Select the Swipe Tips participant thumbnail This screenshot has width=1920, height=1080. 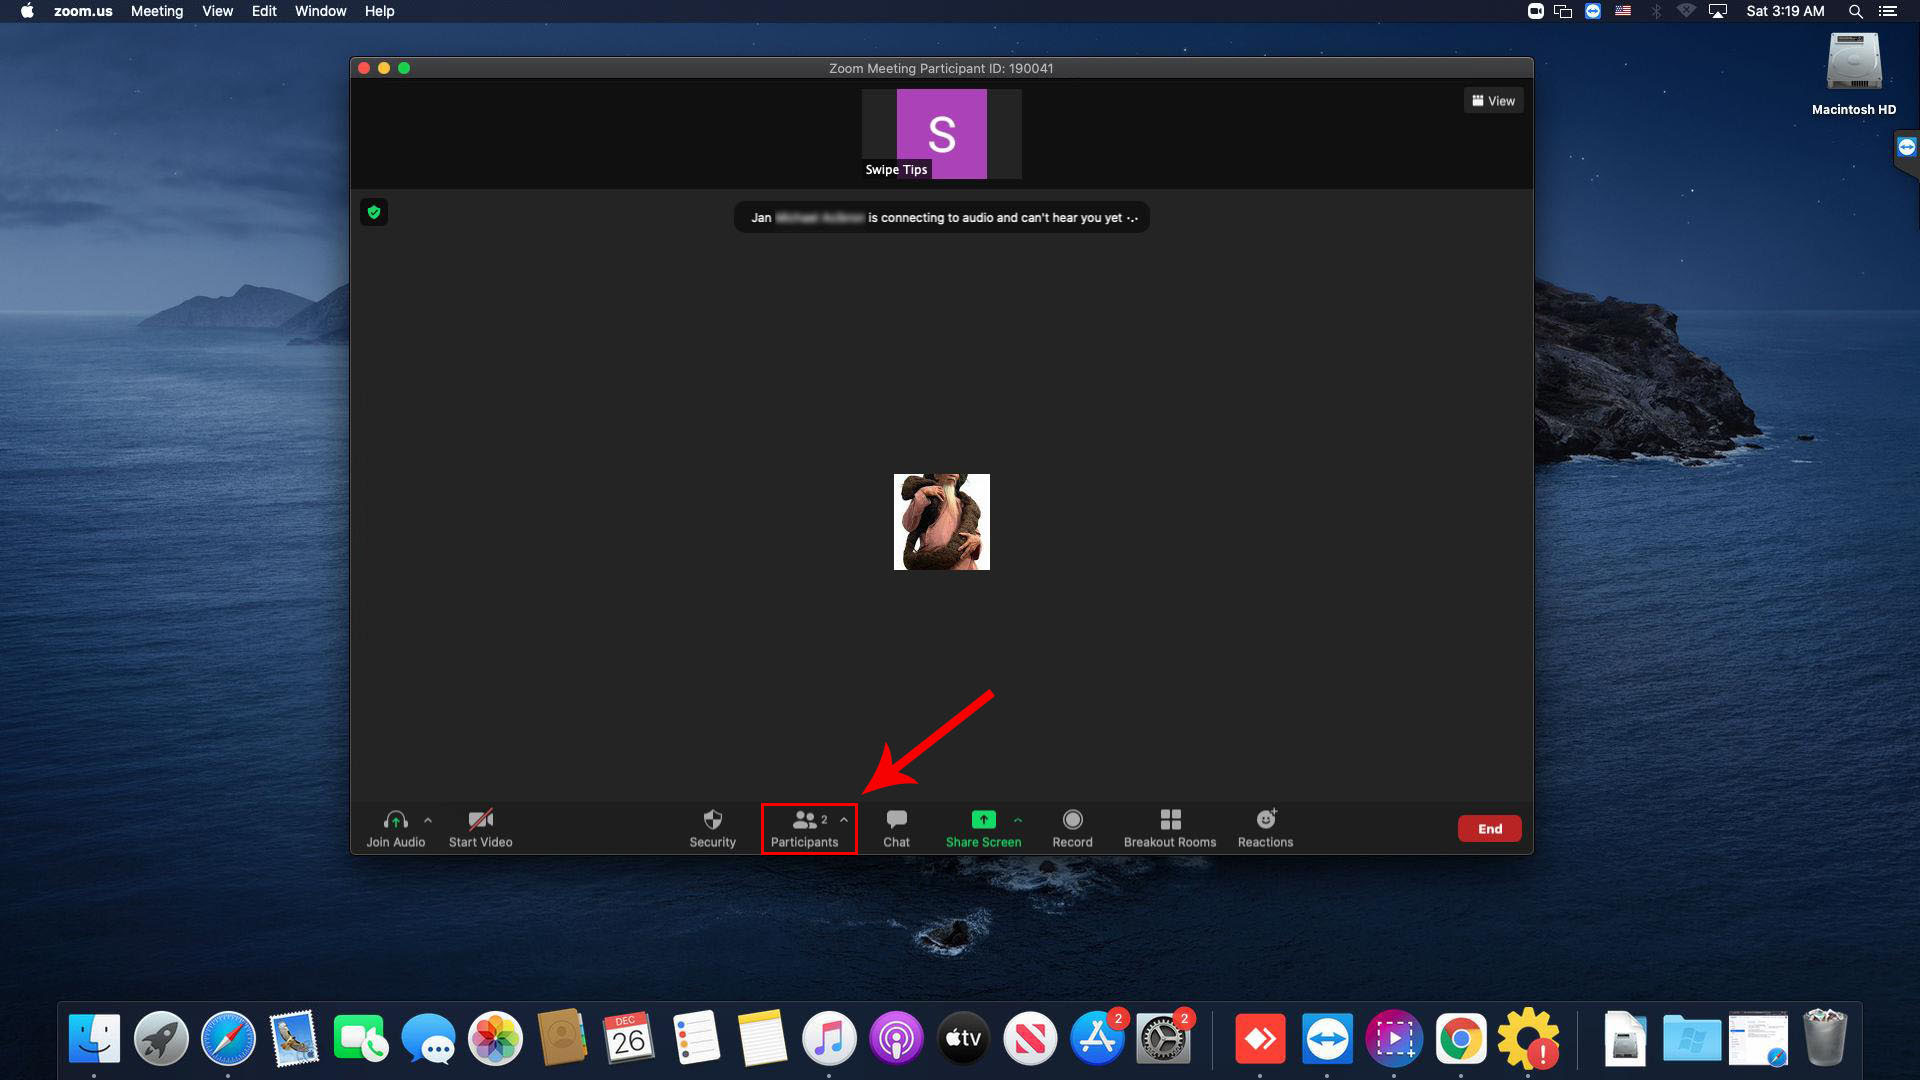pos(941,134)
